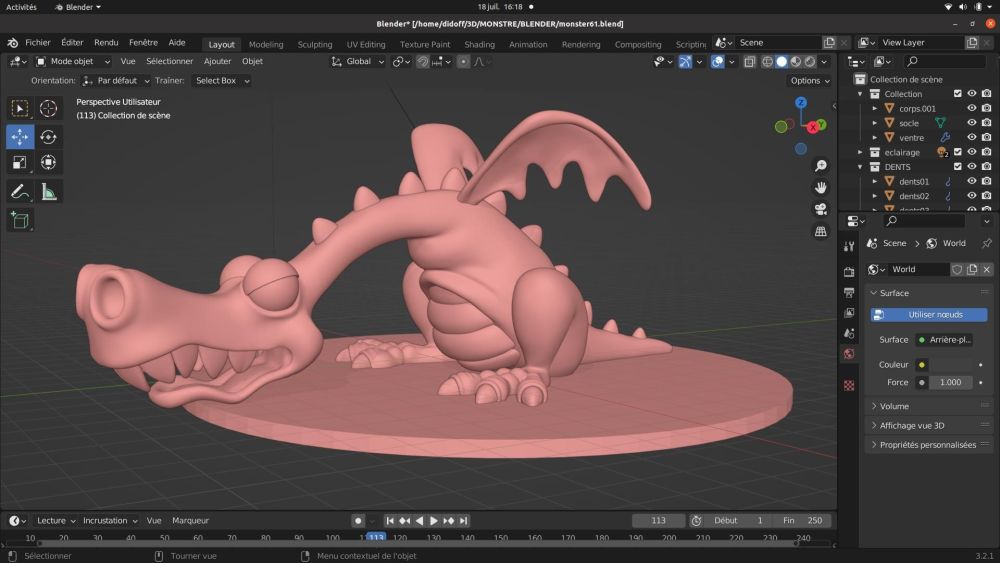The height and width of the screenshot is (563, 1000).
Task: Select the Transform tool
Action: tap(48, 163)
